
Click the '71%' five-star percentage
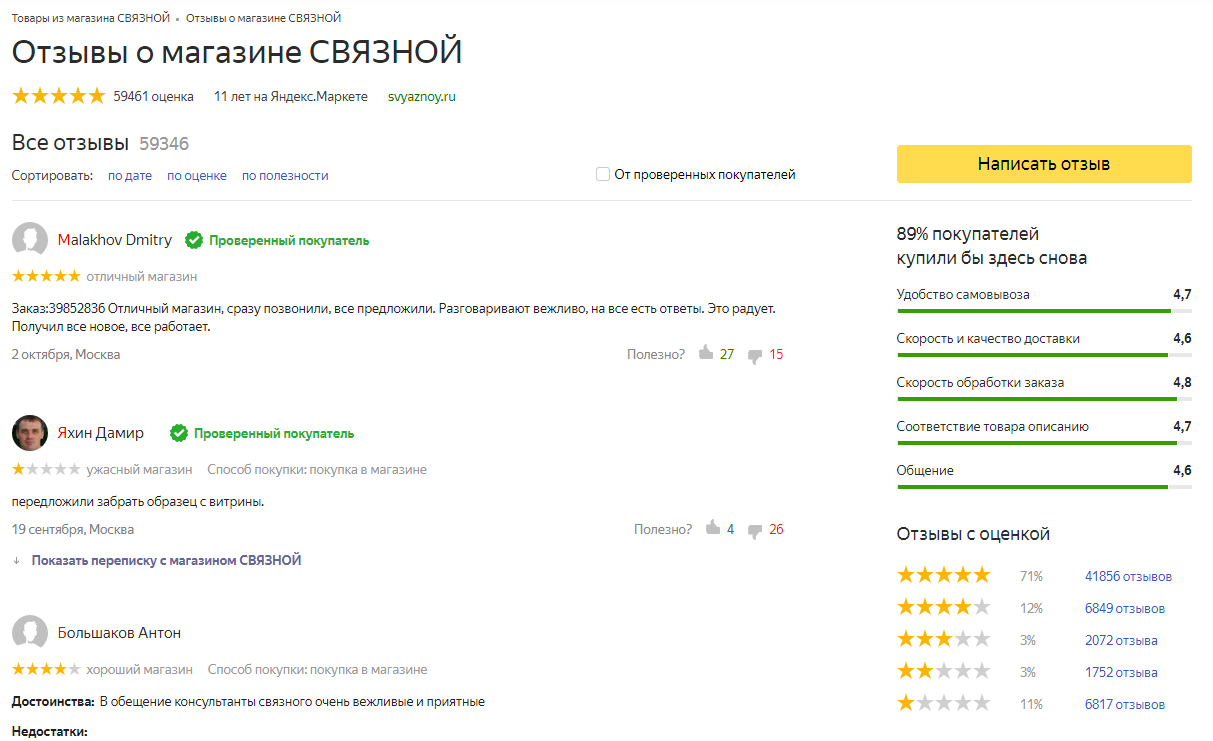pos(1031,576)
